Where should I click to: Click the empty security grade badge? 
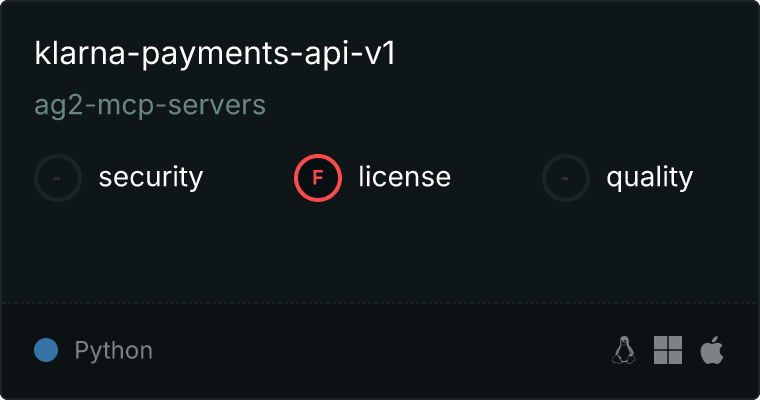[x=58, y=178]
